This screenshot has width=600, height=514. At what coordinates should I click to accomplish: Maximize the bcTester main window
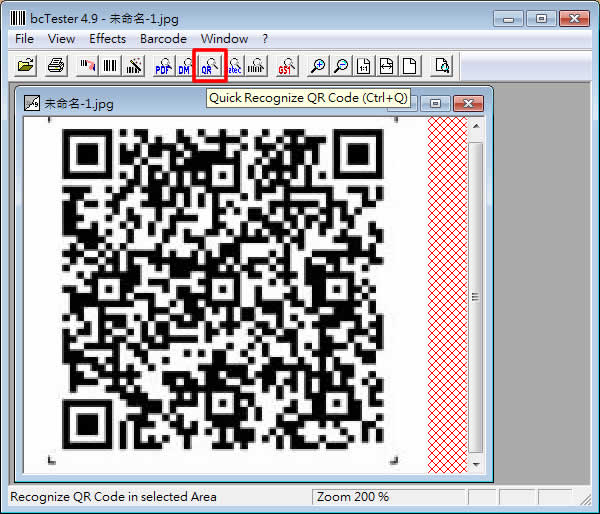point(541,19)
